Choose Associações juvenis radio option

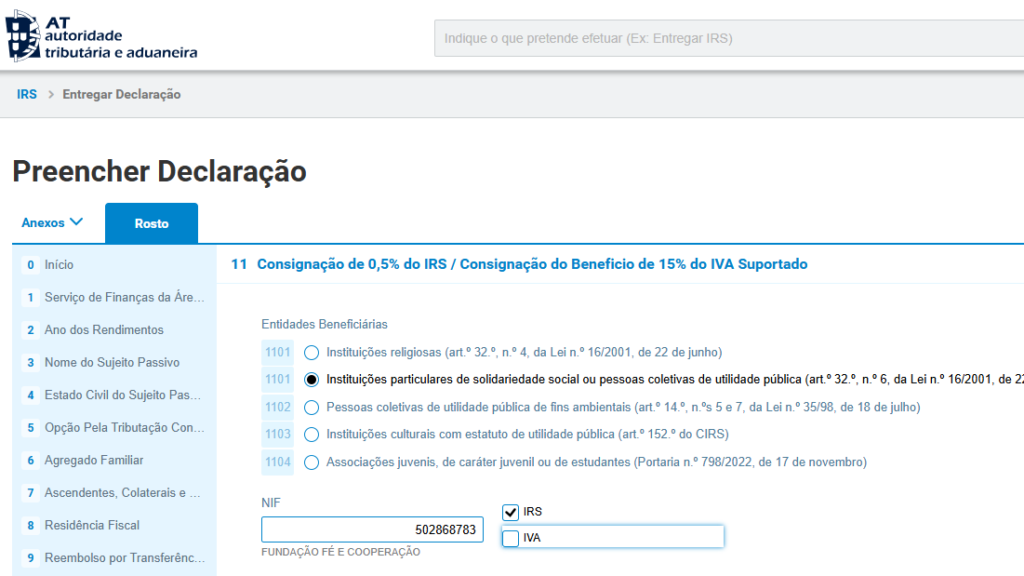click(312, 462)
